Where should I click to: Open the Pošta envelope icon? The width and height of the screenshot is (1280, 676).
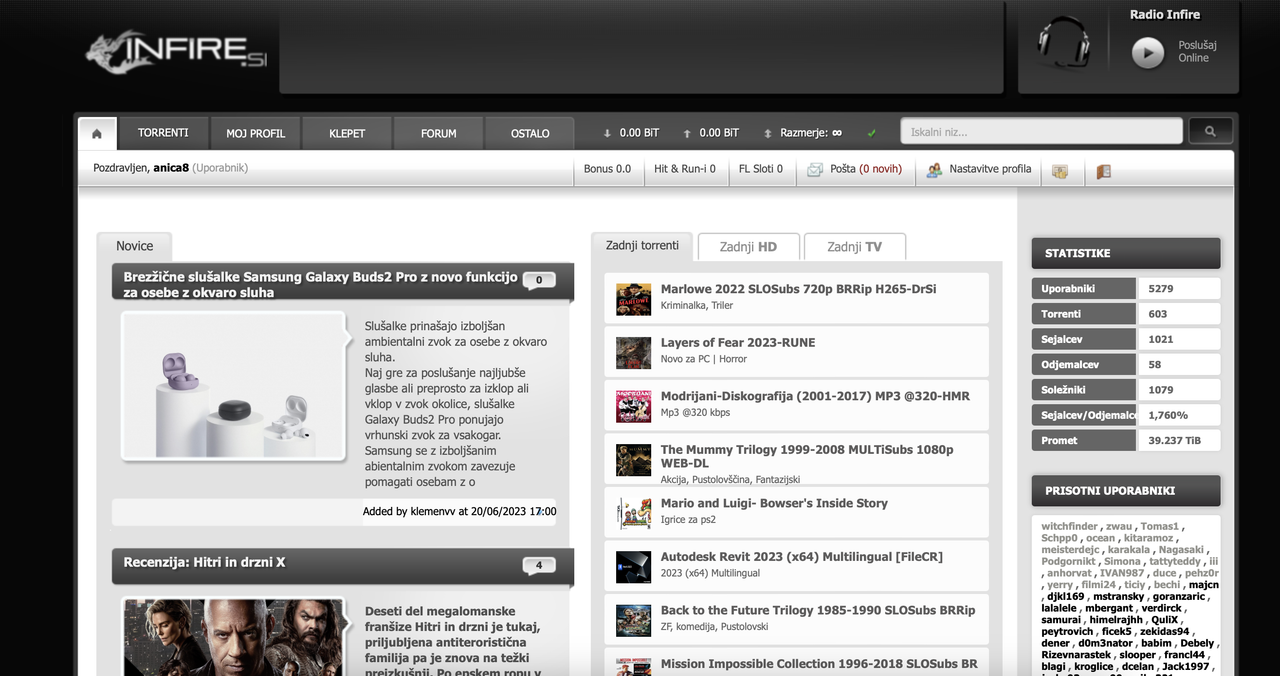tap(815, 170)
